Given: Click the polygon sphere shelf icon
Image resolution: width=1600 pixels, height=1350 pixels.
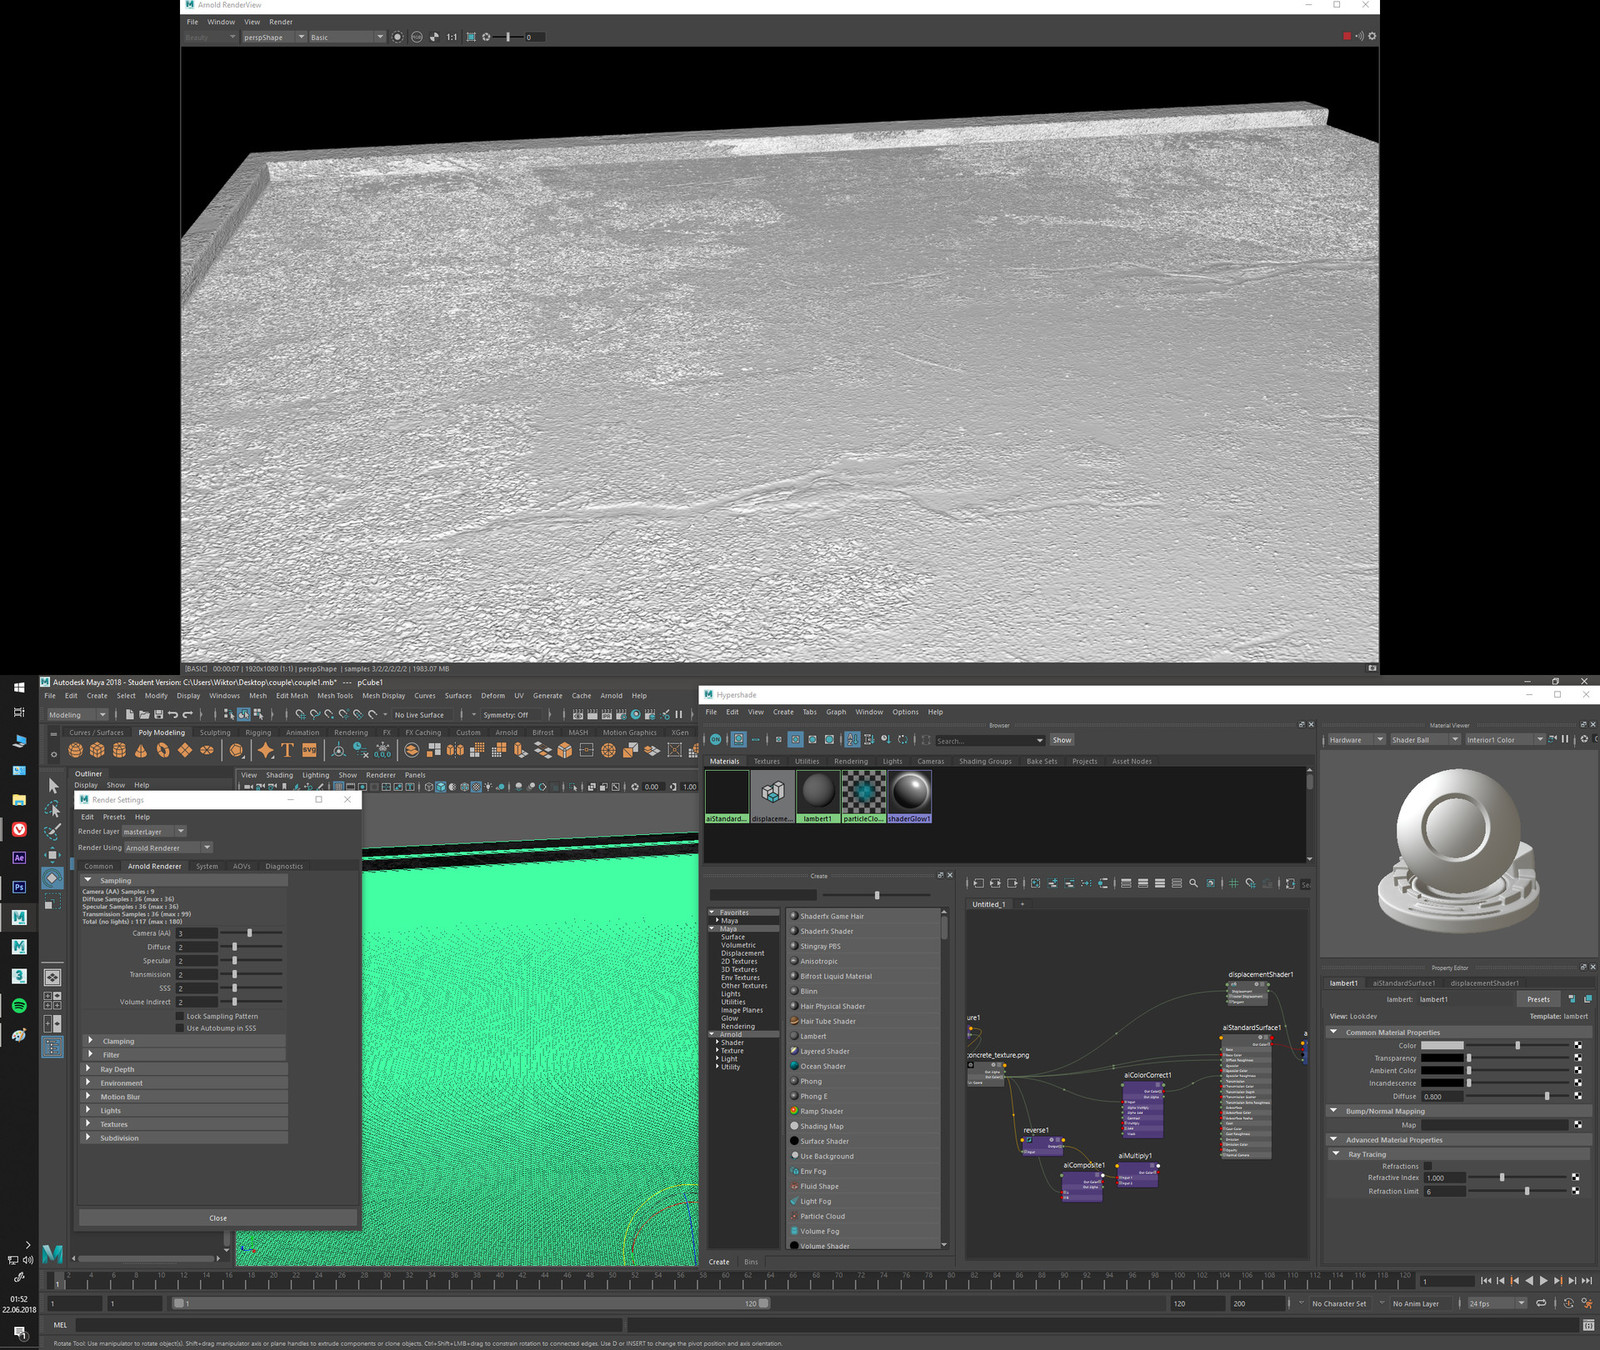Looking at the screenshot, I should click(76, 750).
